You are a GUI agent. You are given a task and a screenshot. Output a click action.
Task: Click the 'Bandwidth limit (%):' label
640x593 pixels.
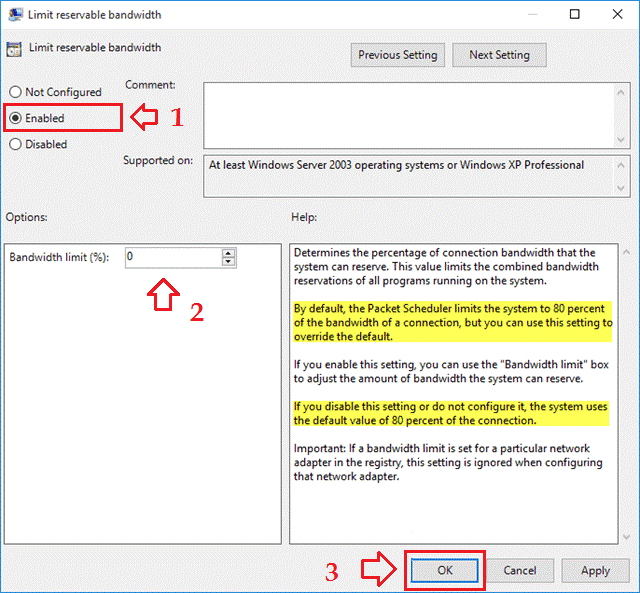[59, 258]
